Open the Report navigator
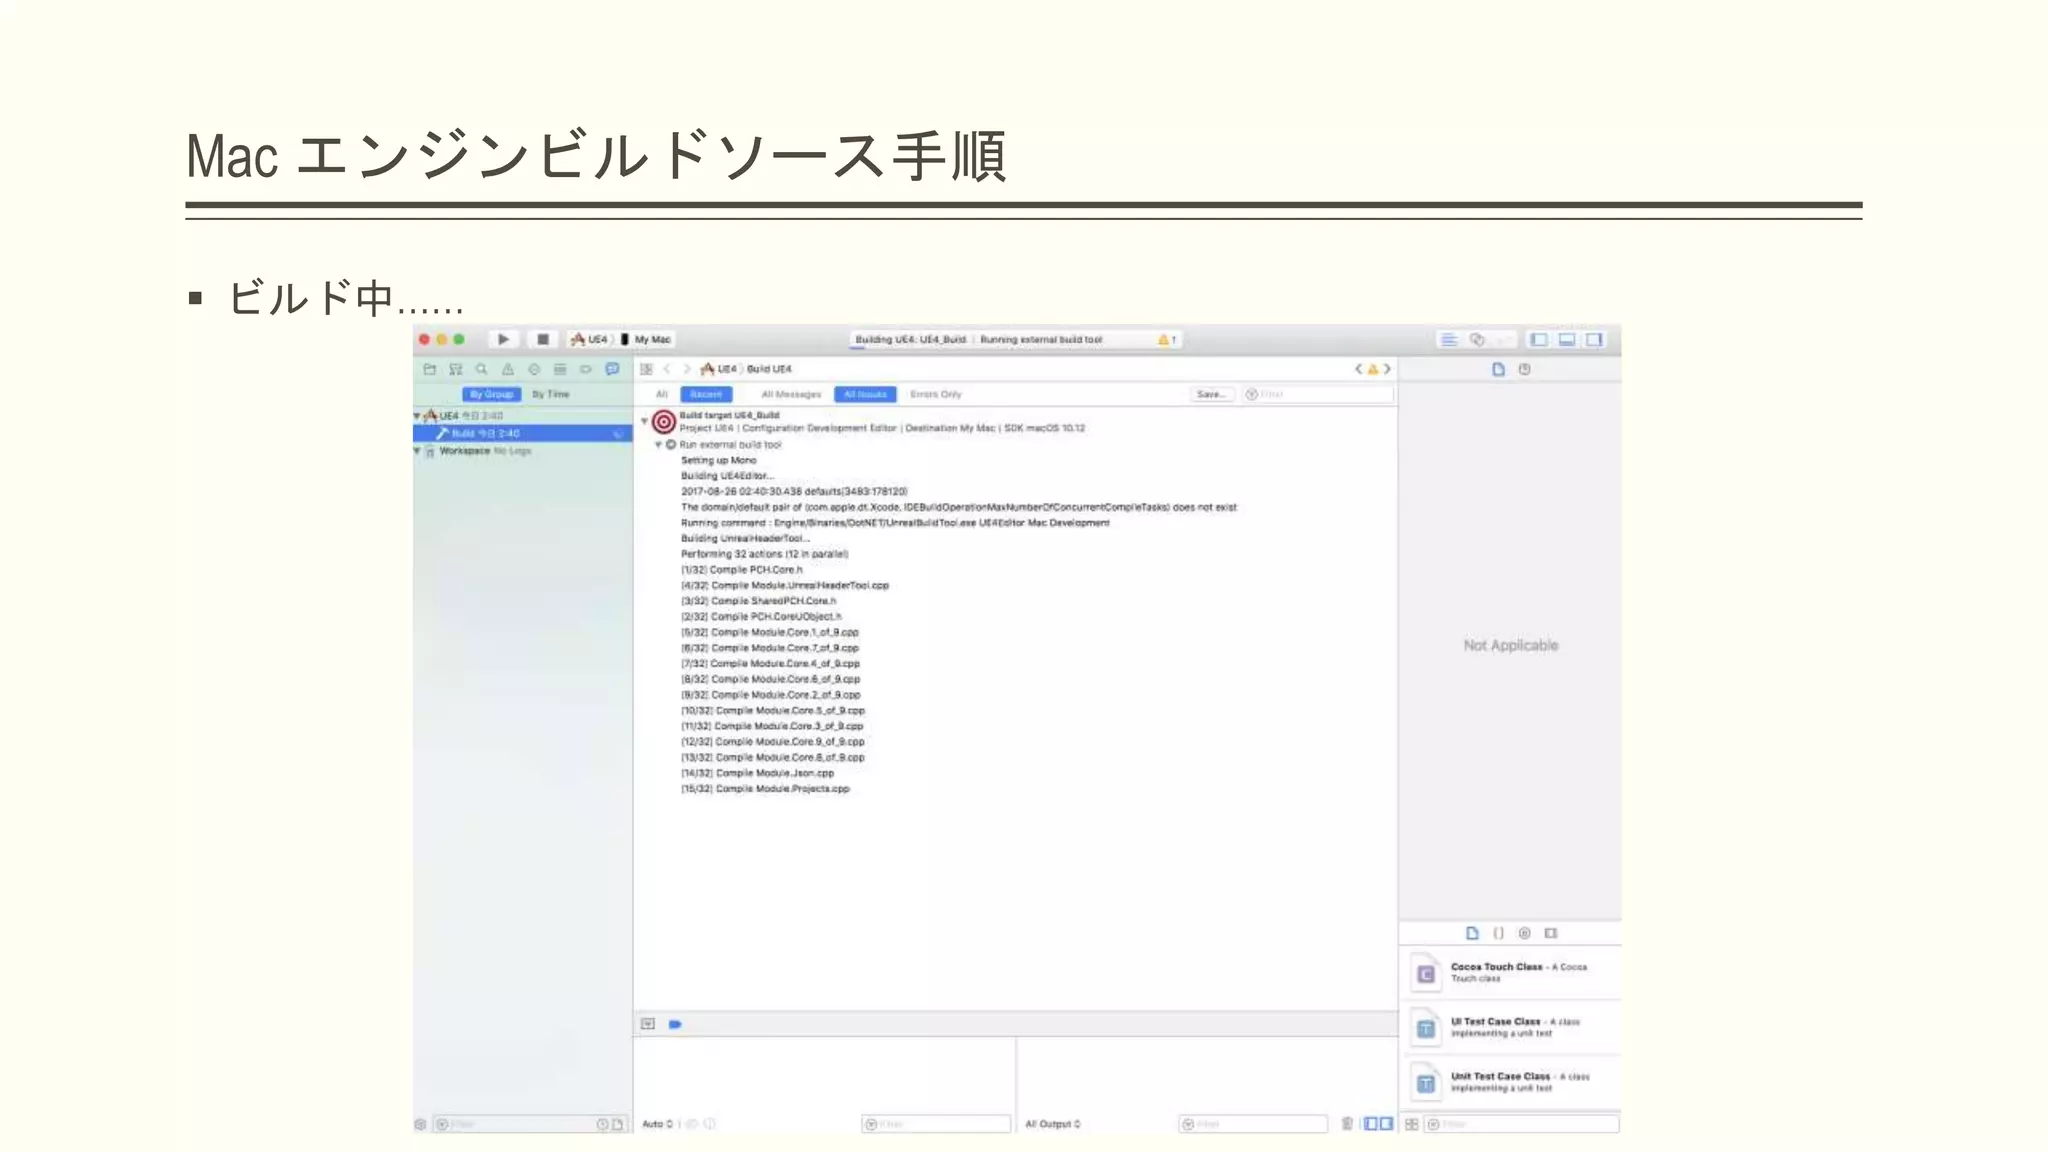This screenshot has height=1152, width=2048. pos(612,369)
